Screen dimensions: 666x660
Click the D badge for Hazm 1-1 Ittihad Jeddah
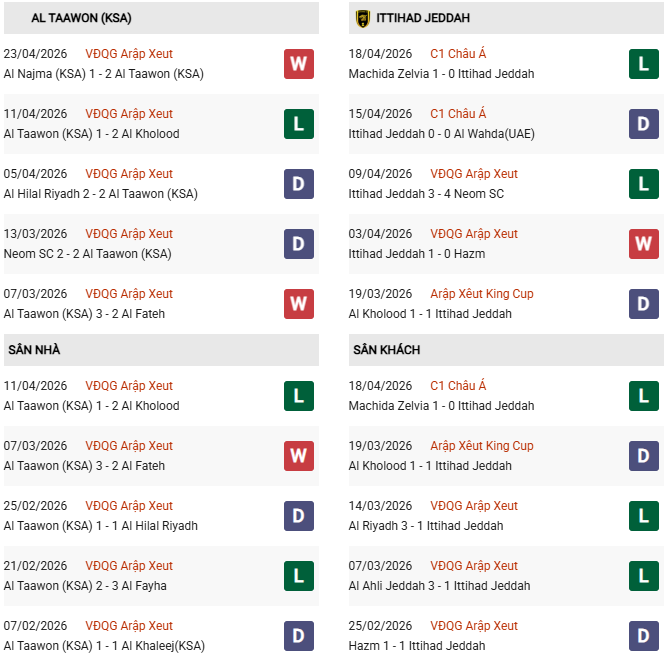[644, 636]
